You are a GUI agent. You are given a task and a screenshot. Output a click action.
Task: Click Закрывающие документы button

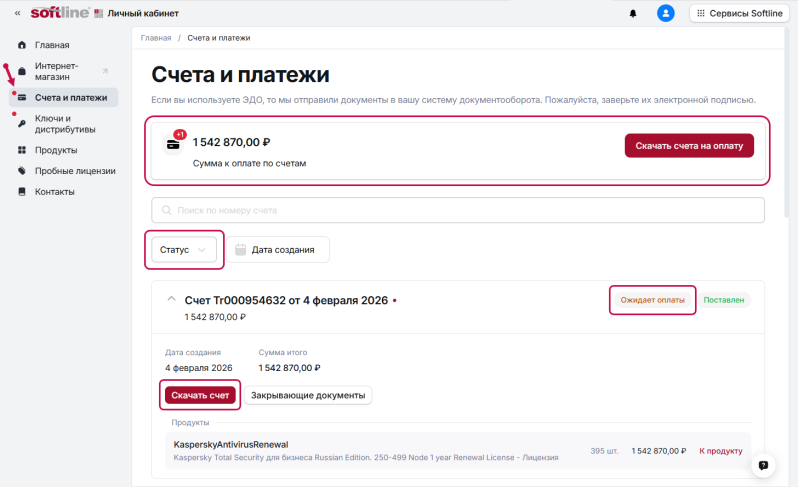(308, 395)
